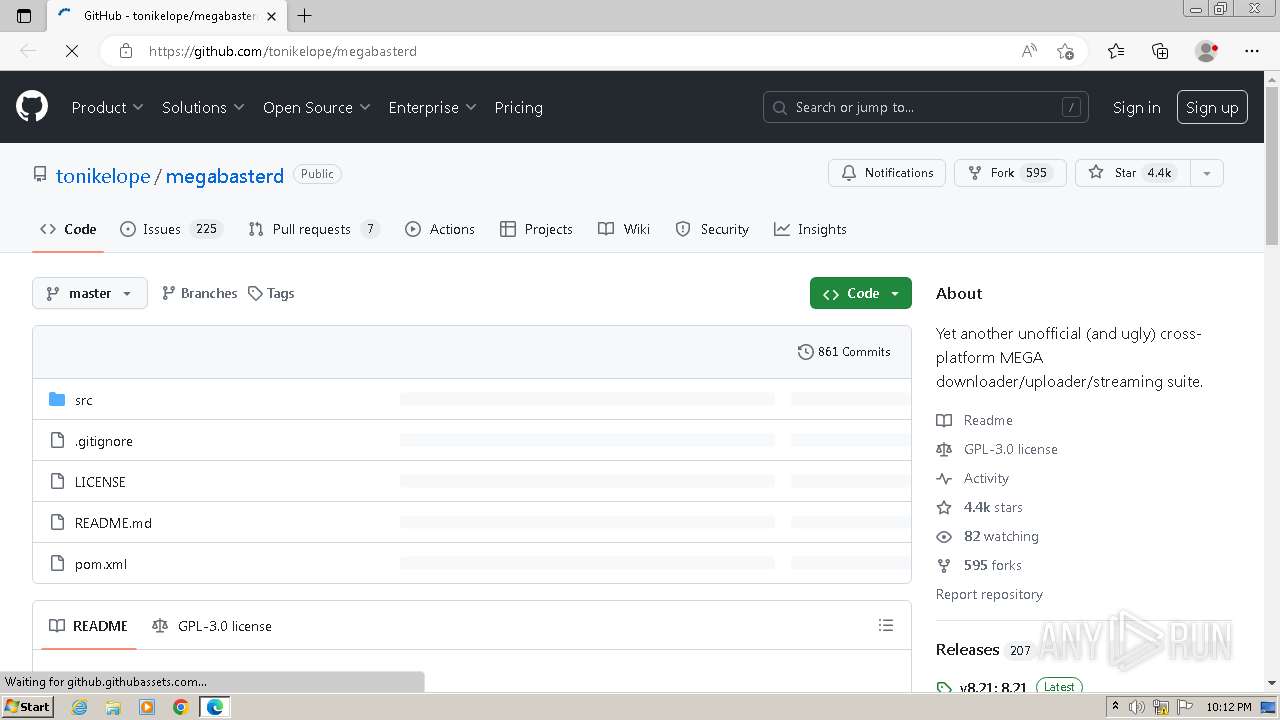
Task: Add this page to favorites
Action: coord(1065,51)
